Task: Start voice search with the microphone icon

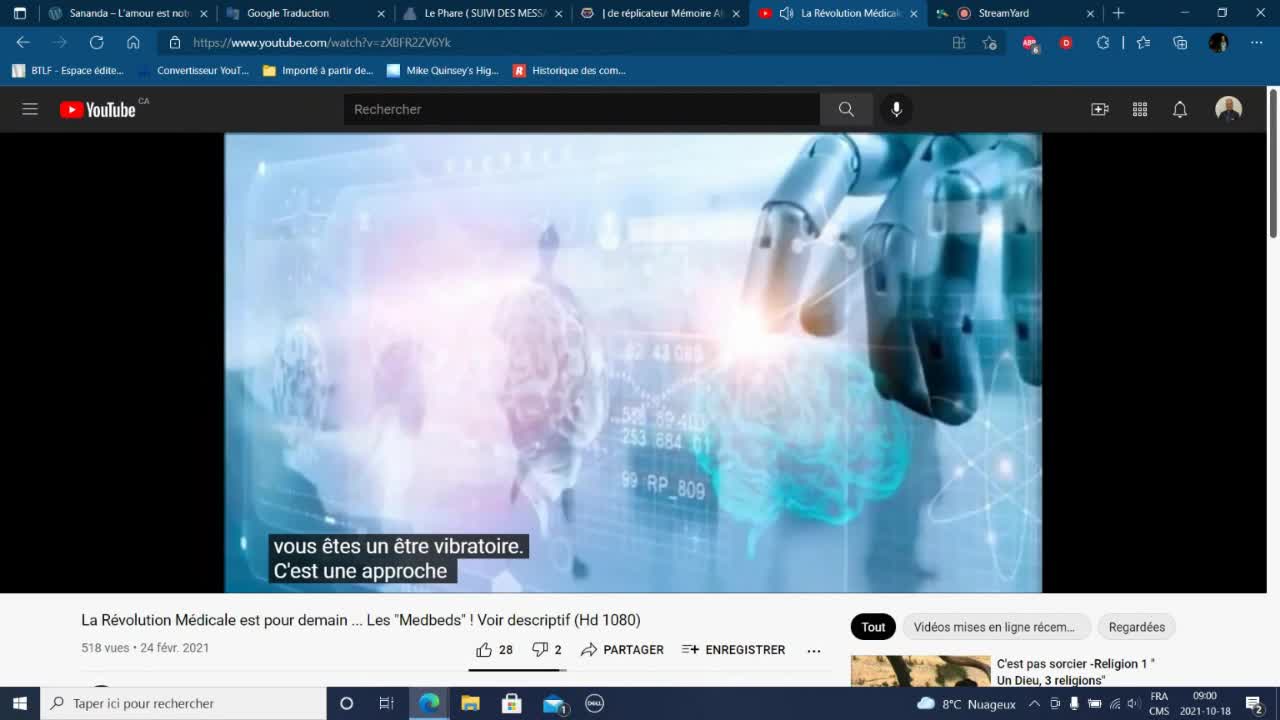Action: click(896, 109)
